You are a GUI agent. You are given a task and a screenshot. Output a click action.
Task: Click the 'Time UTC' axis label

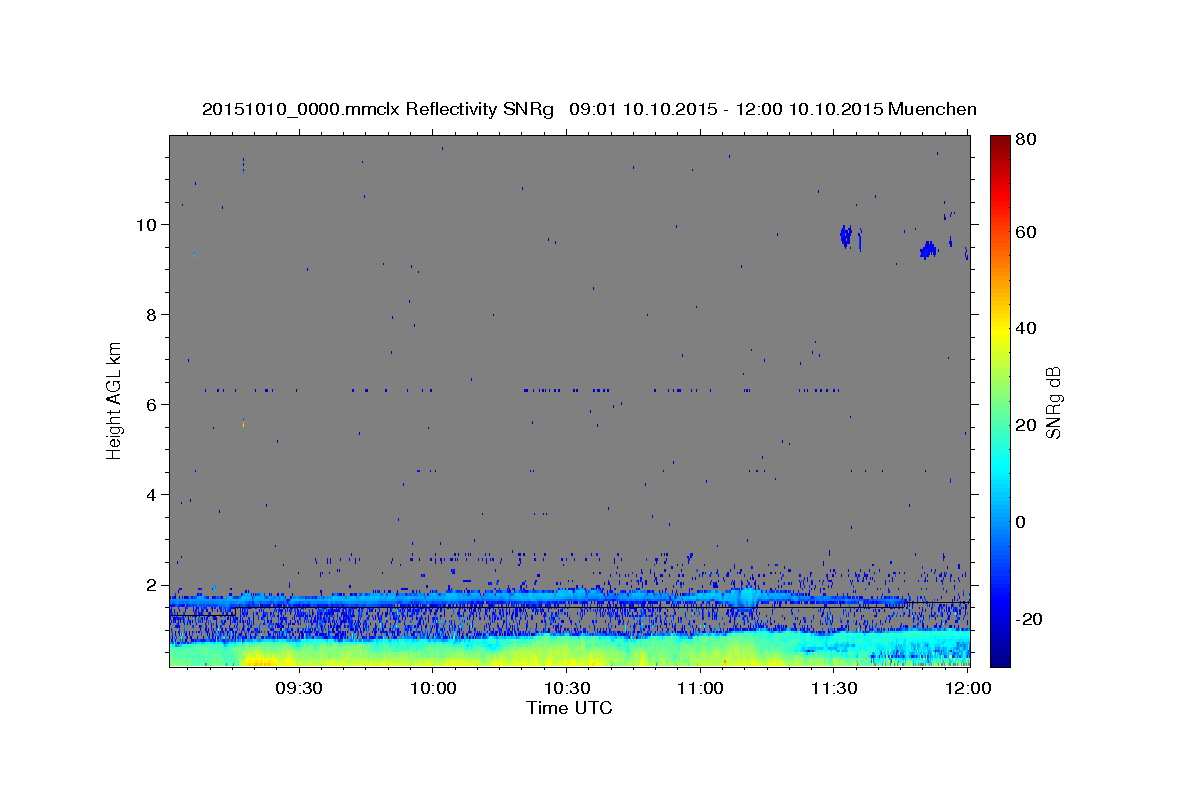coord(569,709)
